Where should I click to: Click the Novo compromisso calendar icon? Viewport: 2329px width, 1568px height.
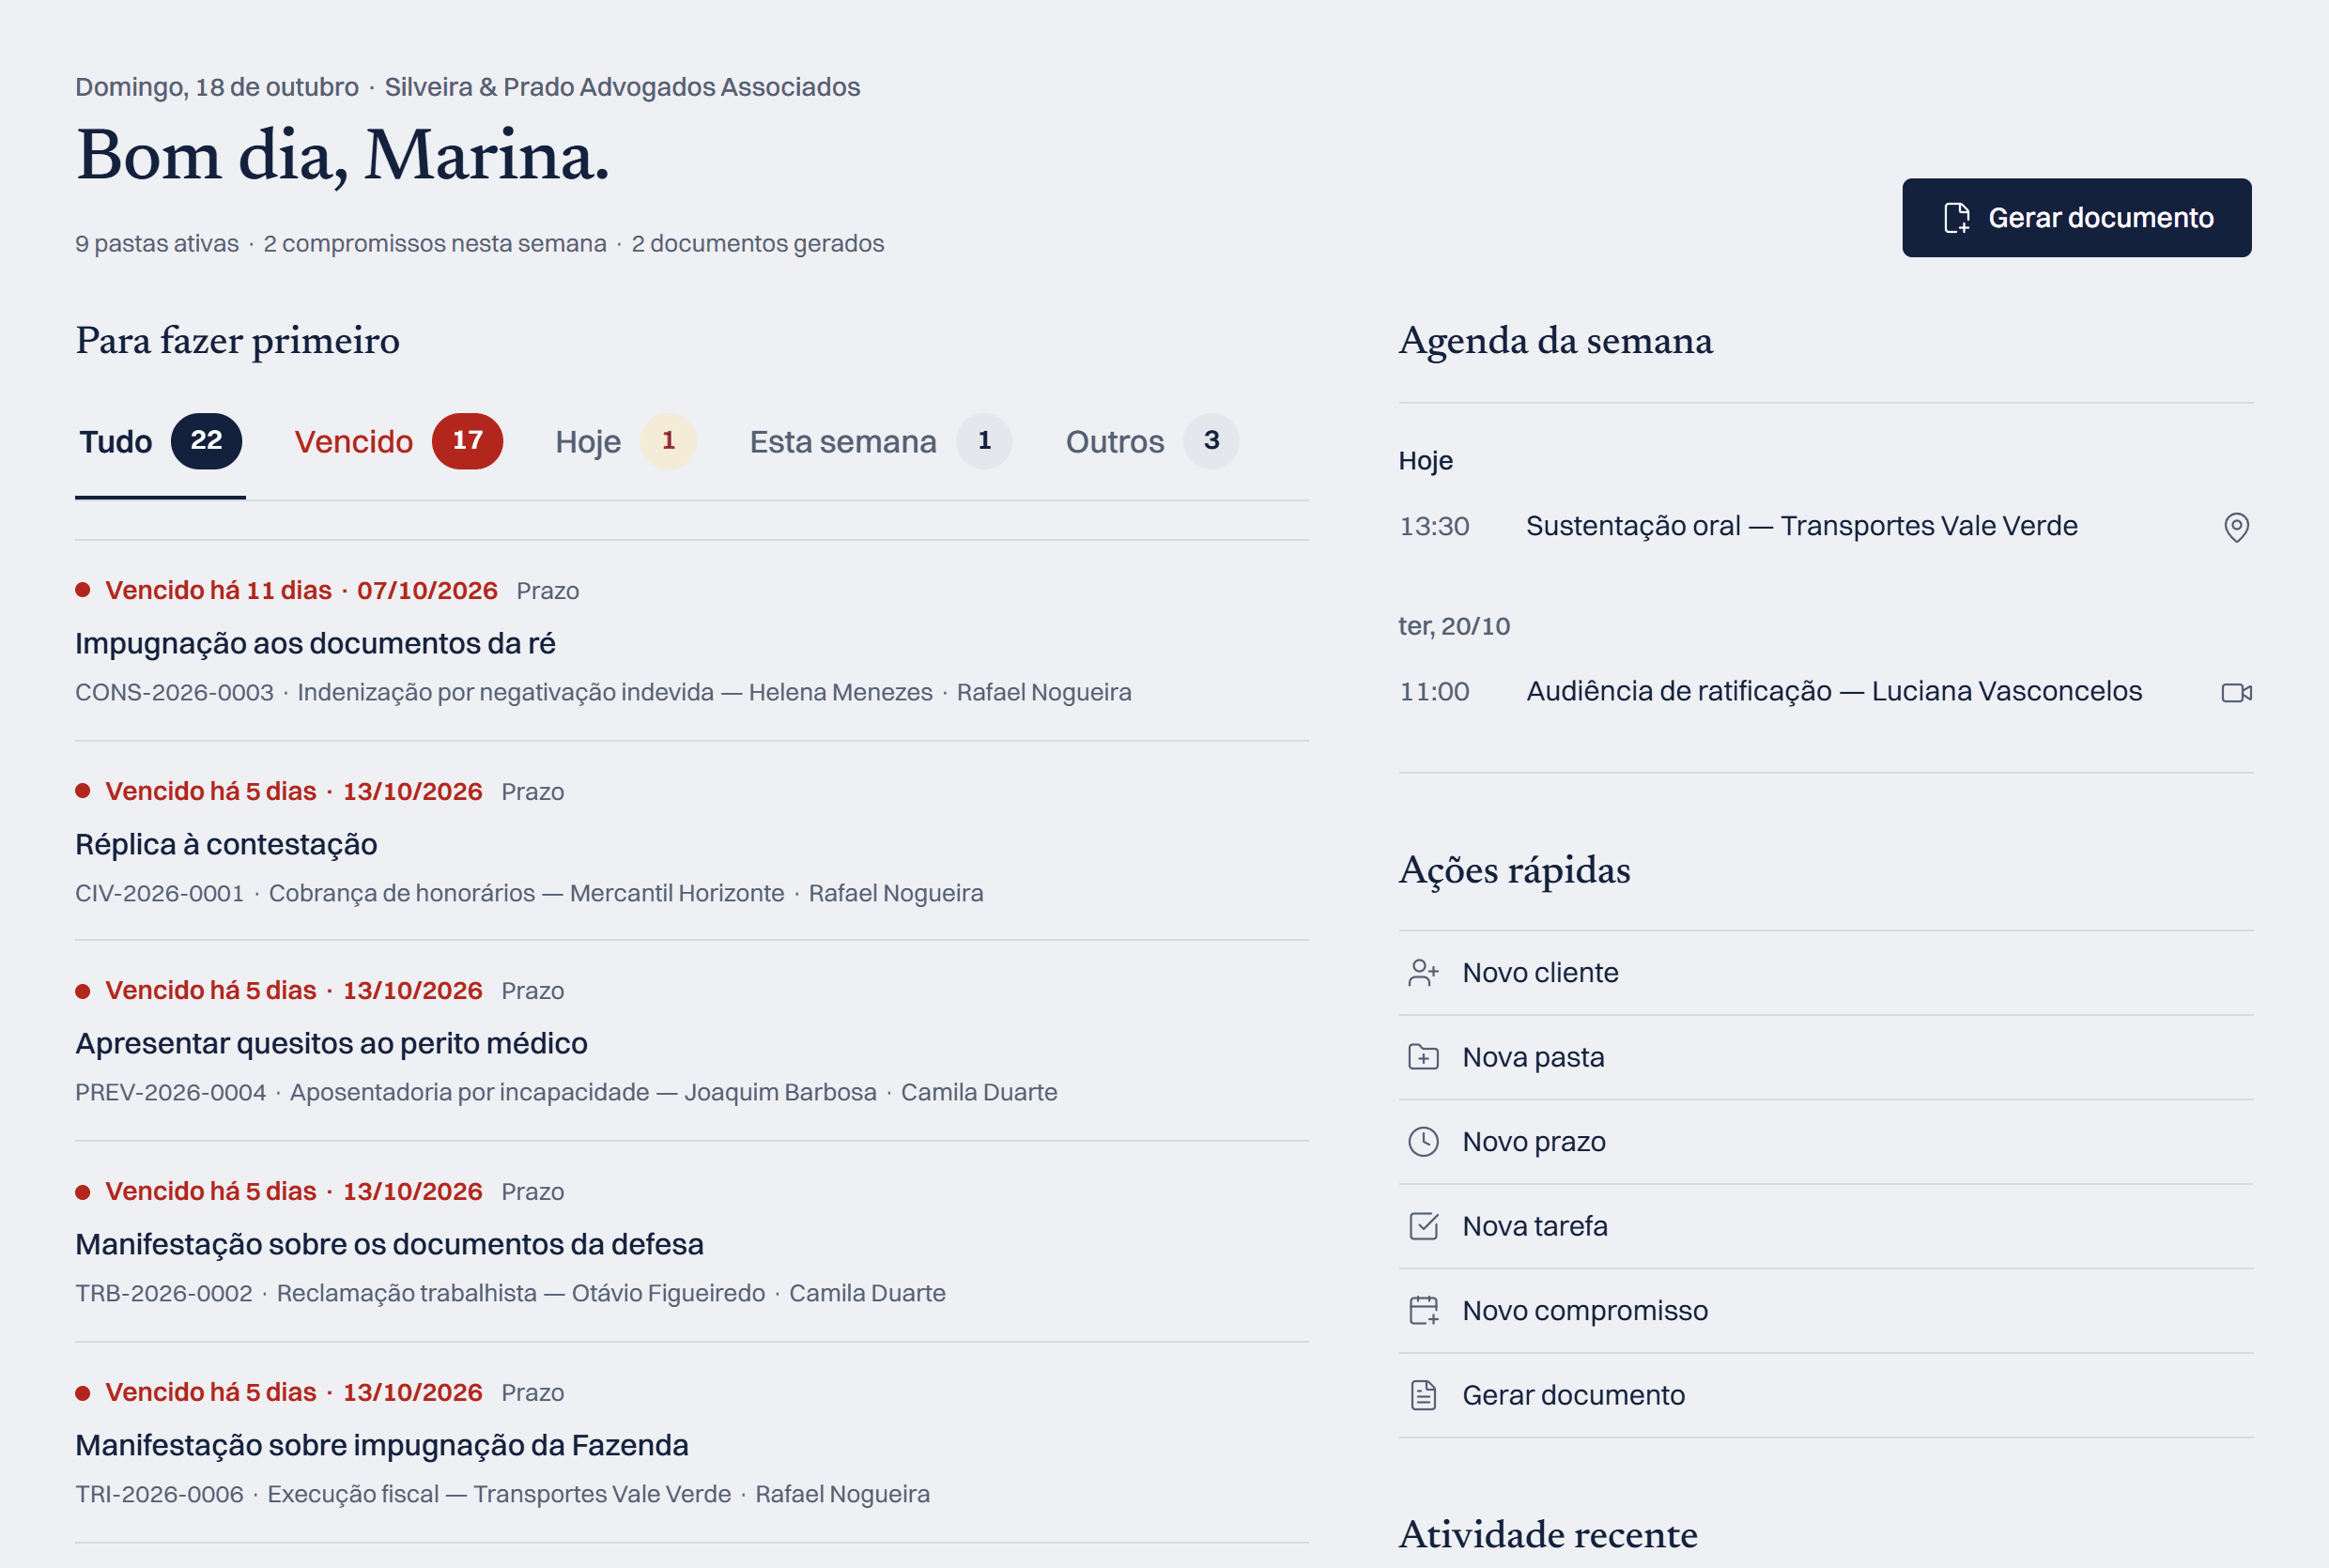coord(1423,1310)
